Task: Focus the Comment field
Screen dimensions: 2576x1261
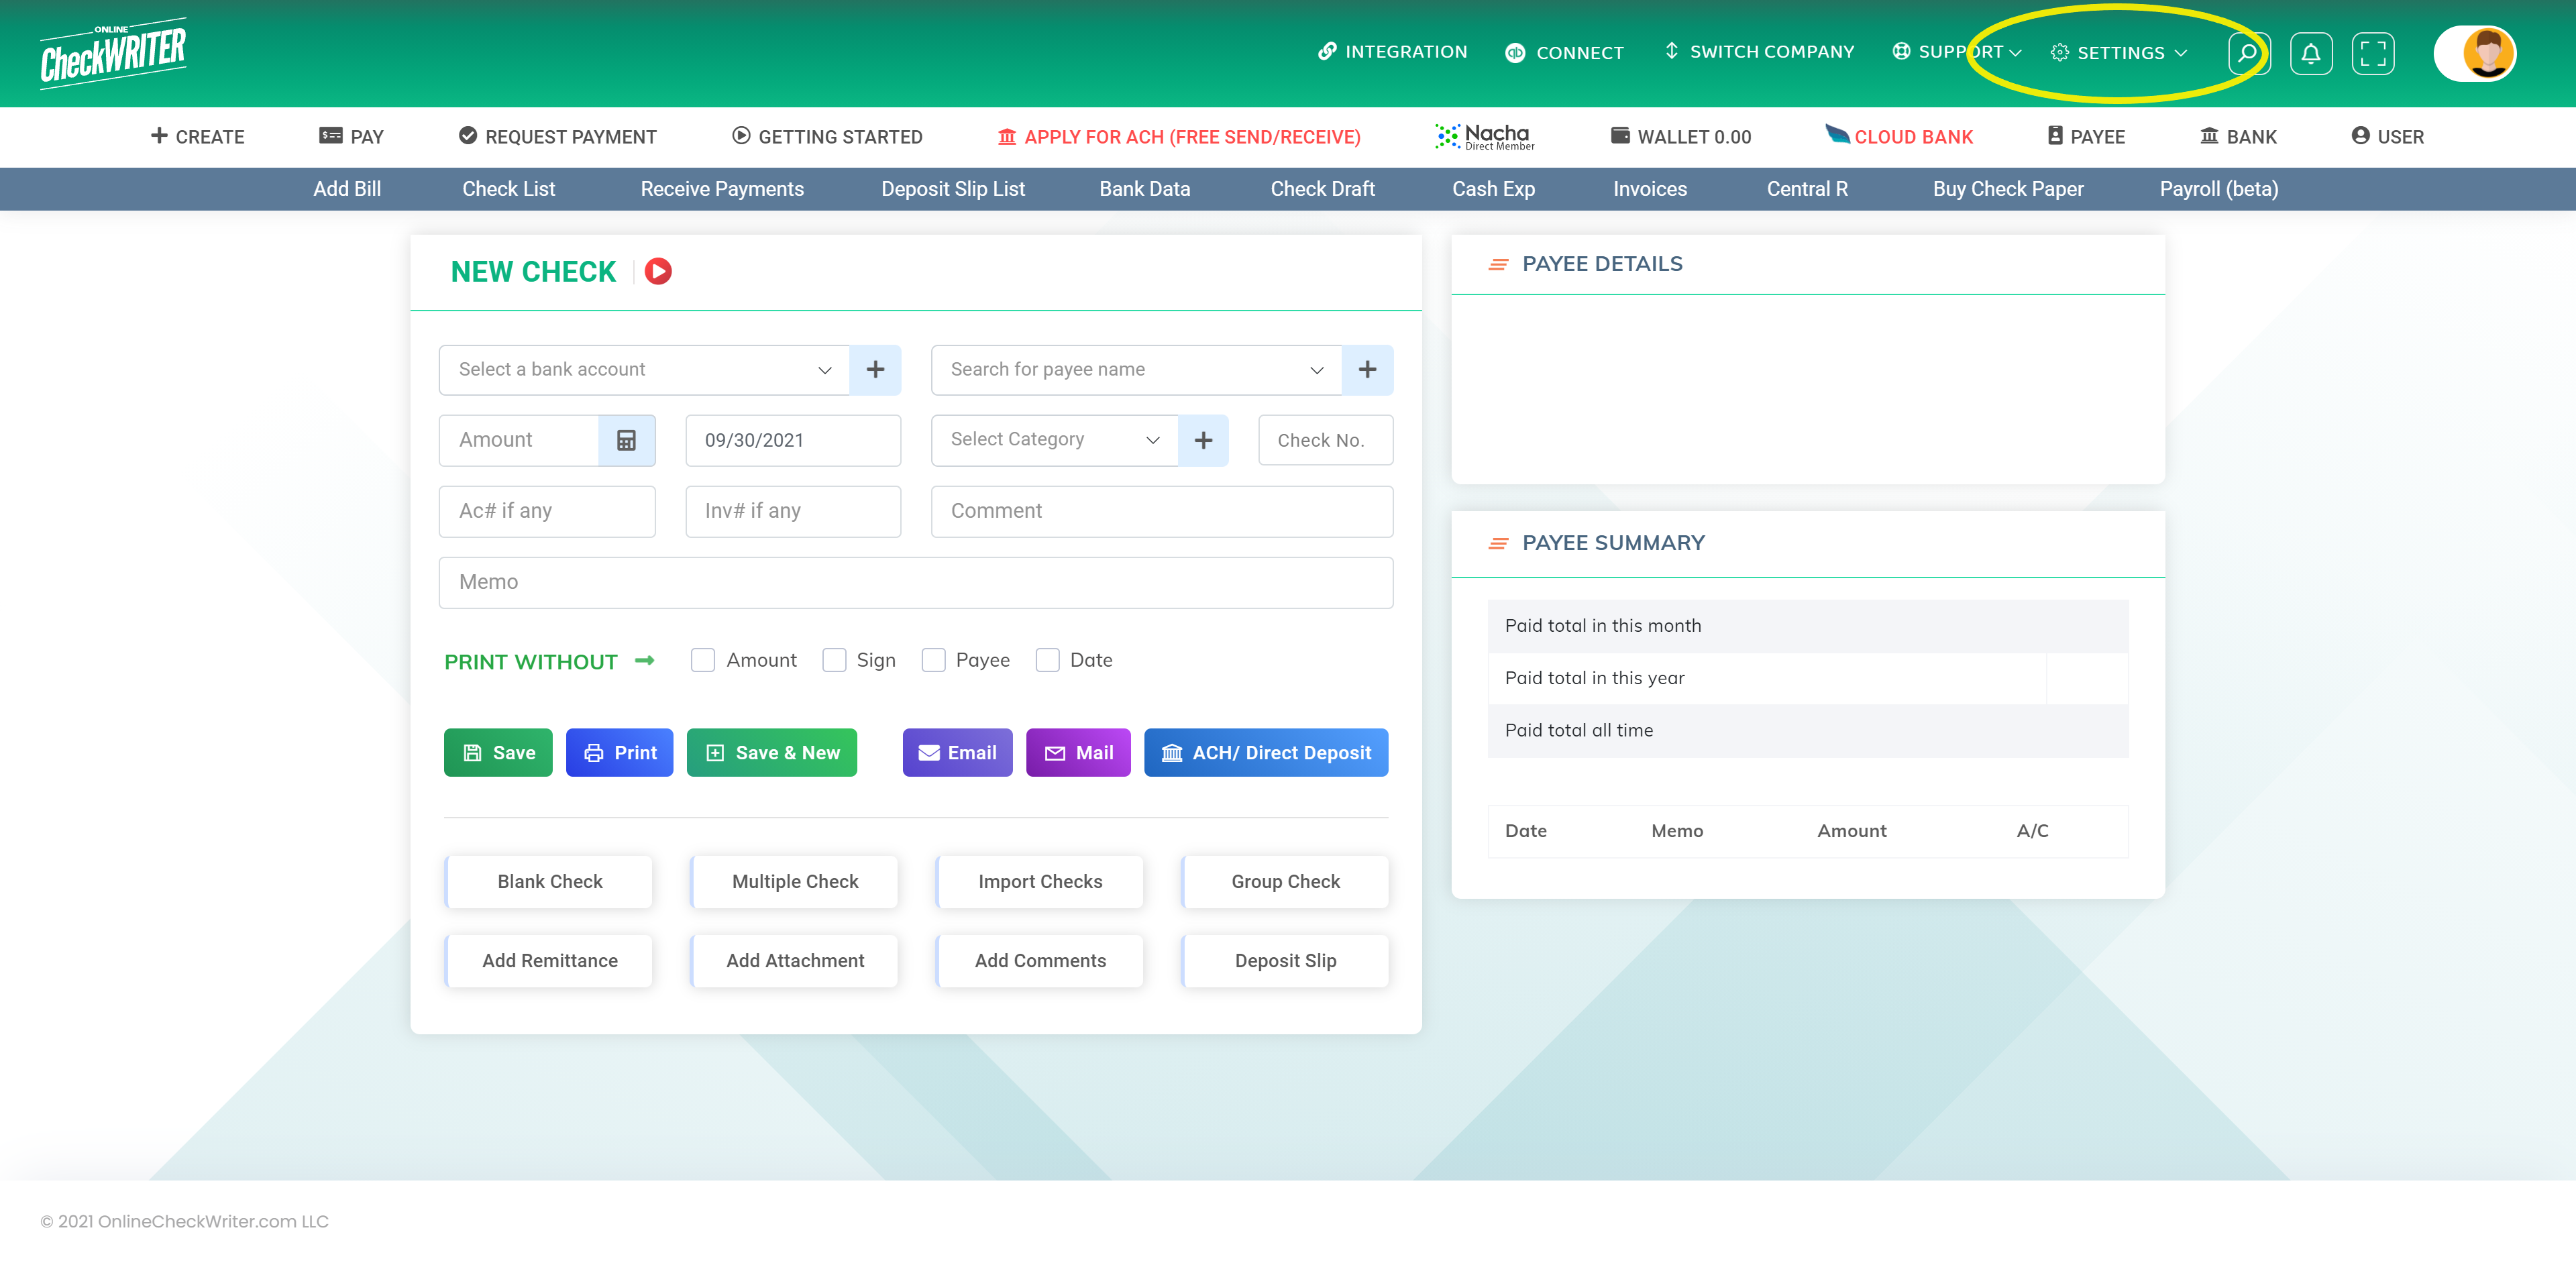Action: point(1162,511)
